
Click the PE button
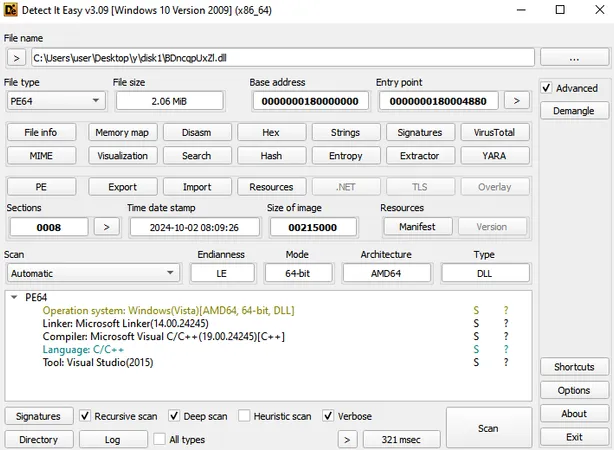click(x=41, y=187)
